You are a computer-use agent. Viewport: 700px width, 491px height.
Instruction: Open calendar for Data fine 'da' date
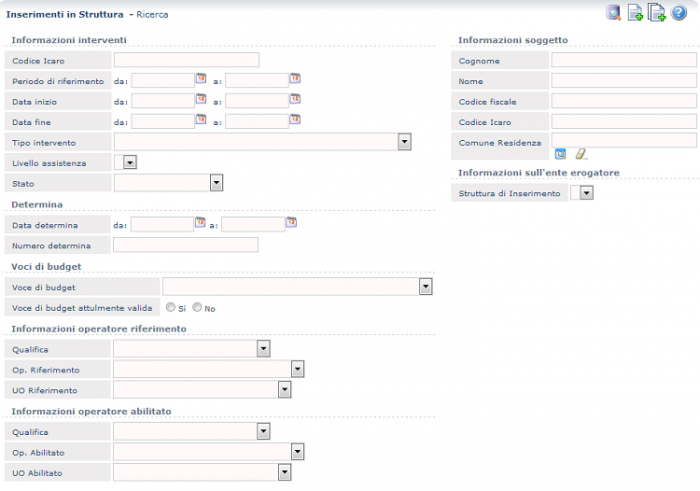pyautogui.click(x=201, y=119)
